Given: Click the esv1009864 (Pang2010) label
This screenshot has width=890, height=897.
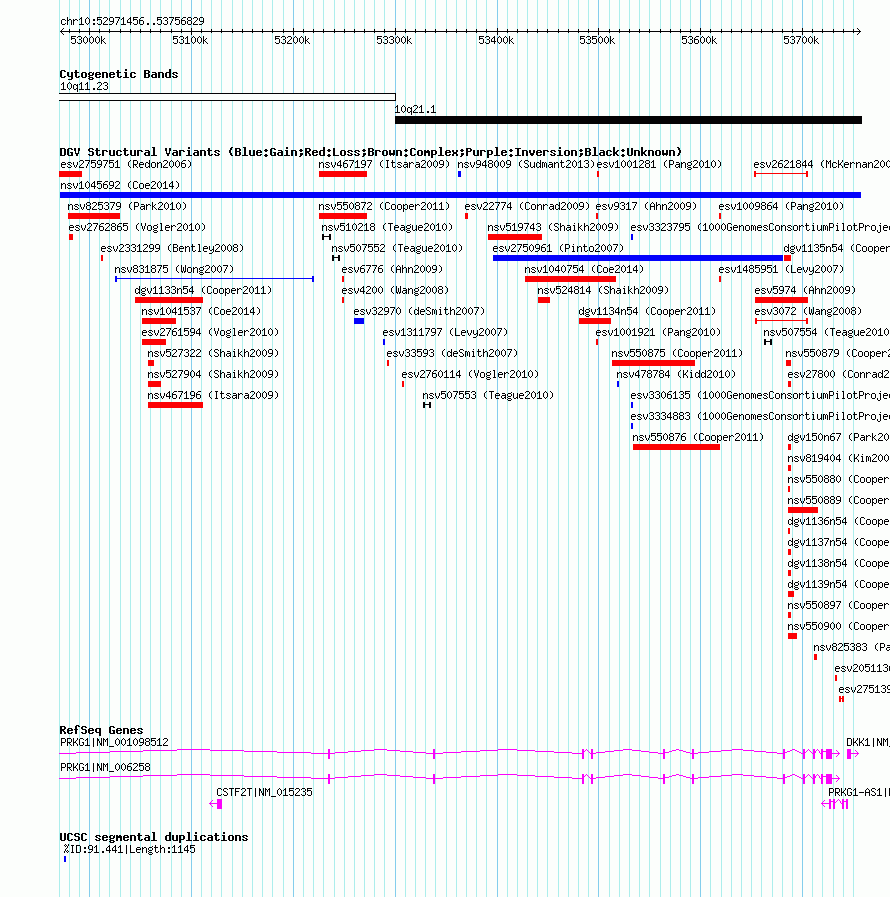Looking at the screenshot, I should 781,206.
